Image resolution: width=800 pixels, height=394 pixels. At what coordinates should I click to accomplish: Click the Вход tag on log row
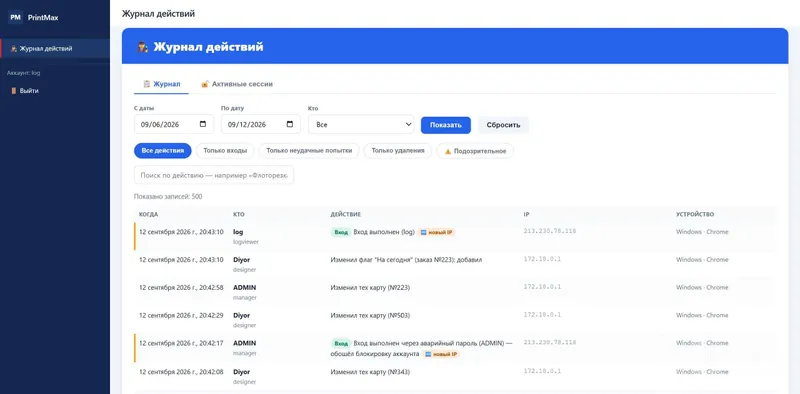tap(341, 232)
